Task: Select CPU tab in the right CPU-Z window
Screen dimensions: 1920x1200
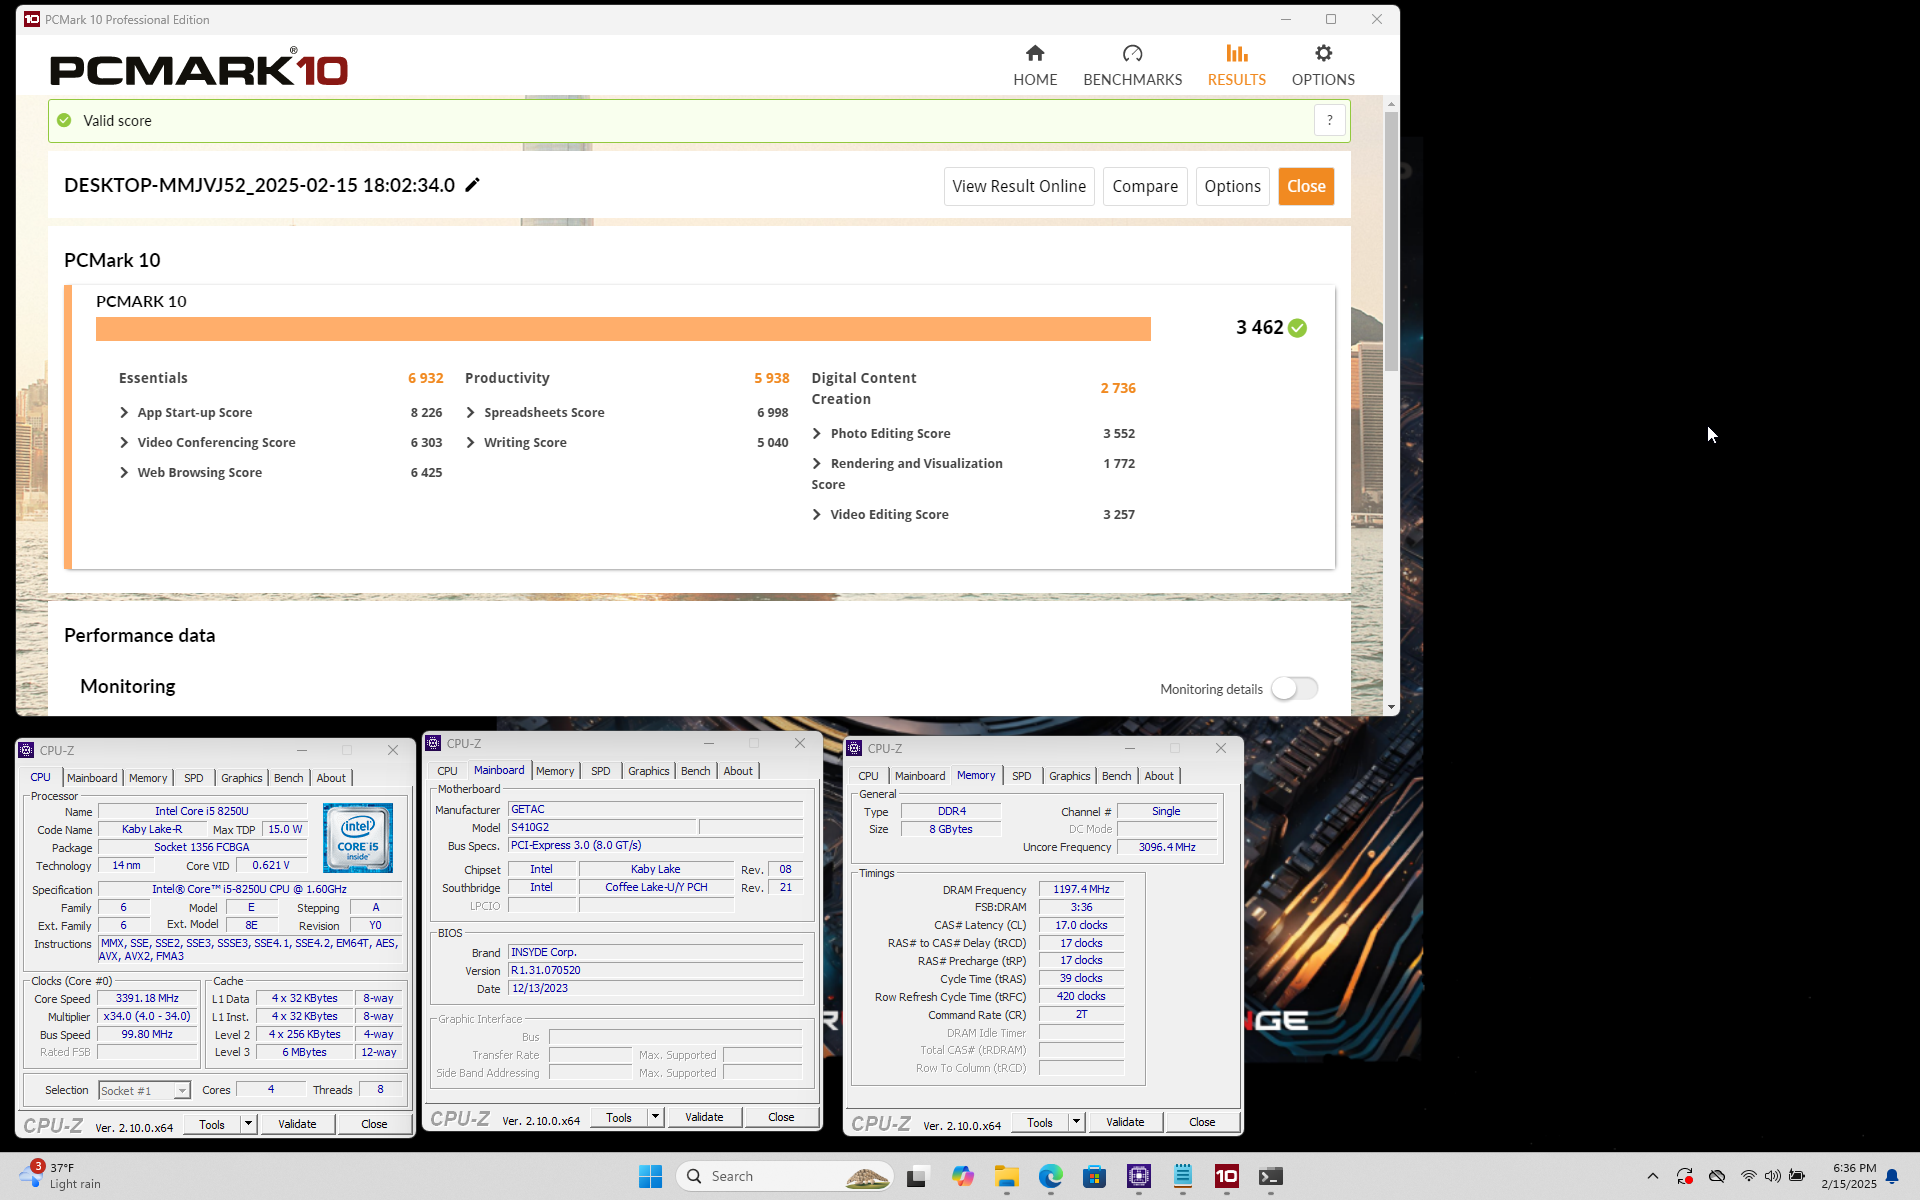Action: (868, 775)
